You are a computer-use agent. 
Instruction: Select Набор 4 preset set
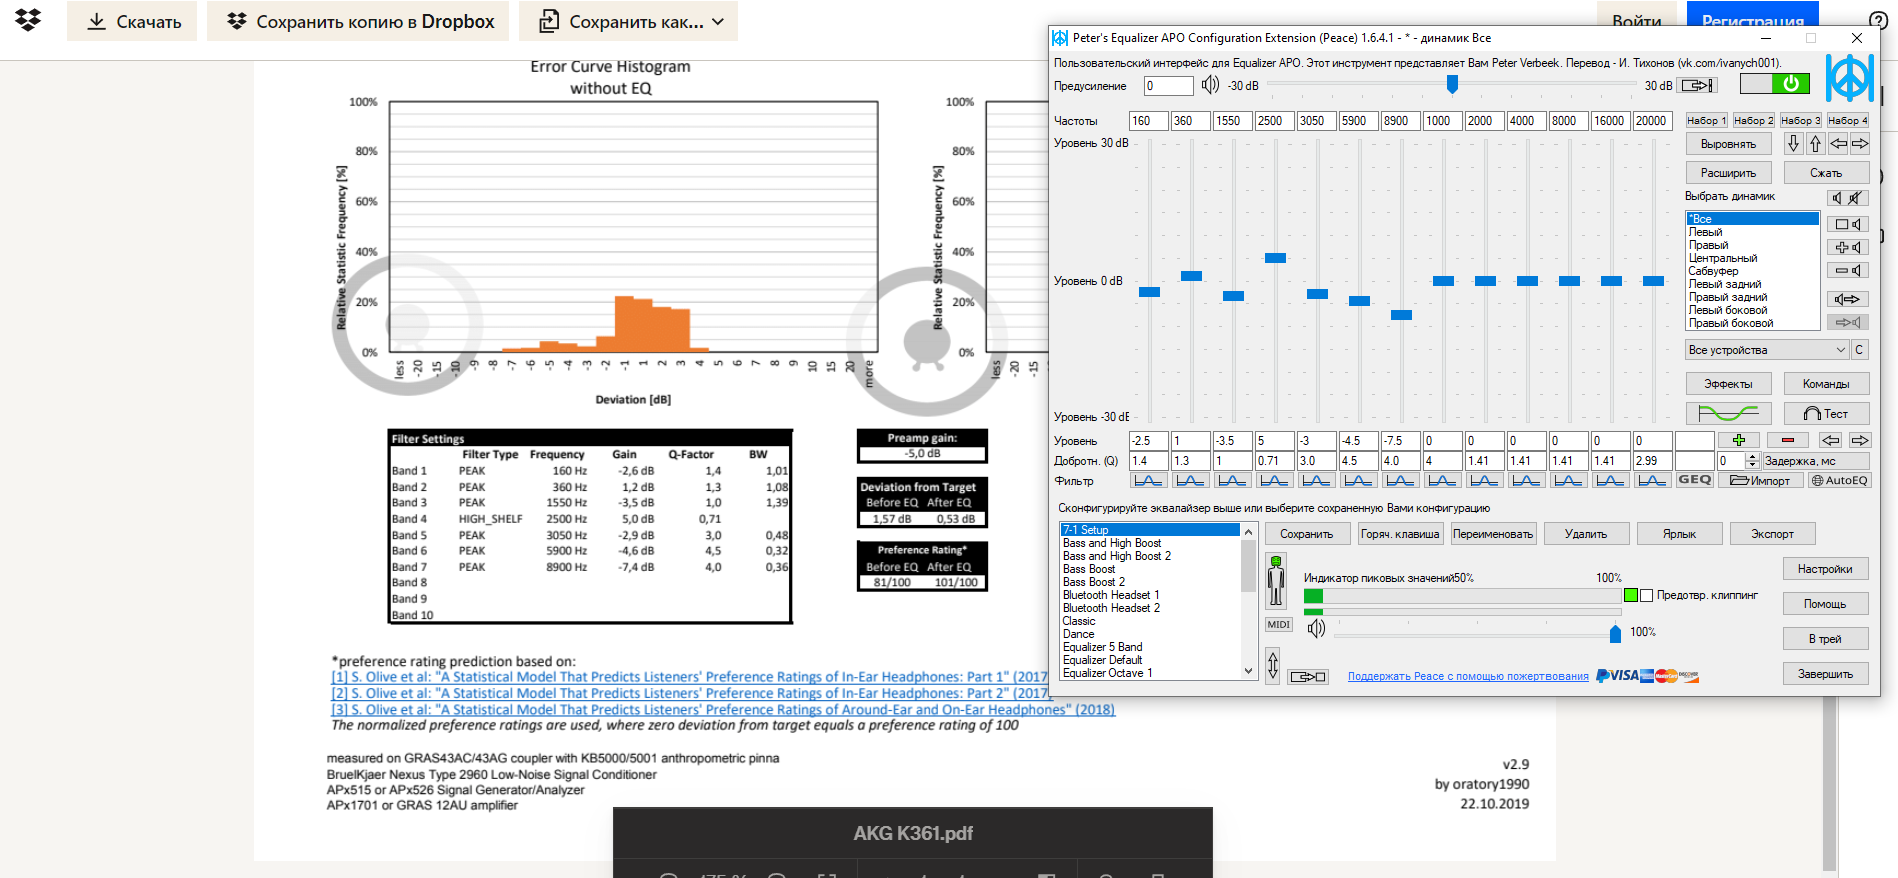coord(1847,120)
